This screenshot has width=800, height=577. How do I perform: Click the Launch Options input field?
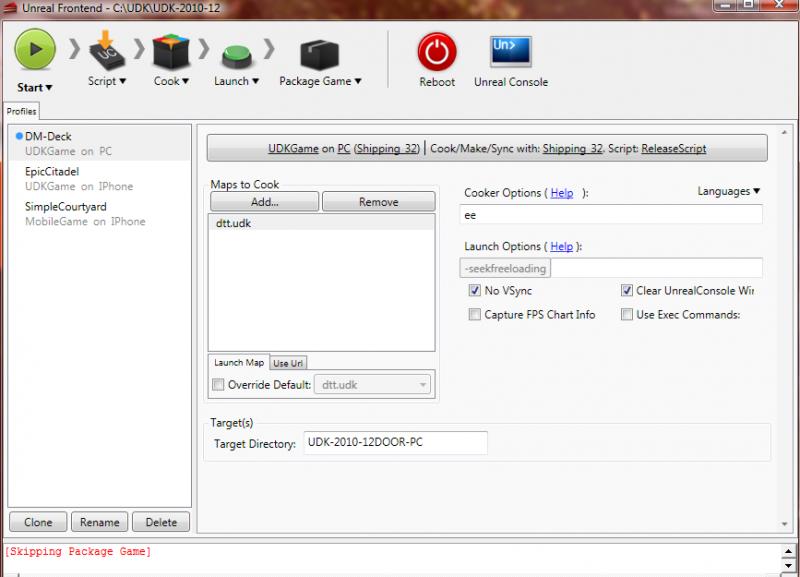[x=657, y=268]
